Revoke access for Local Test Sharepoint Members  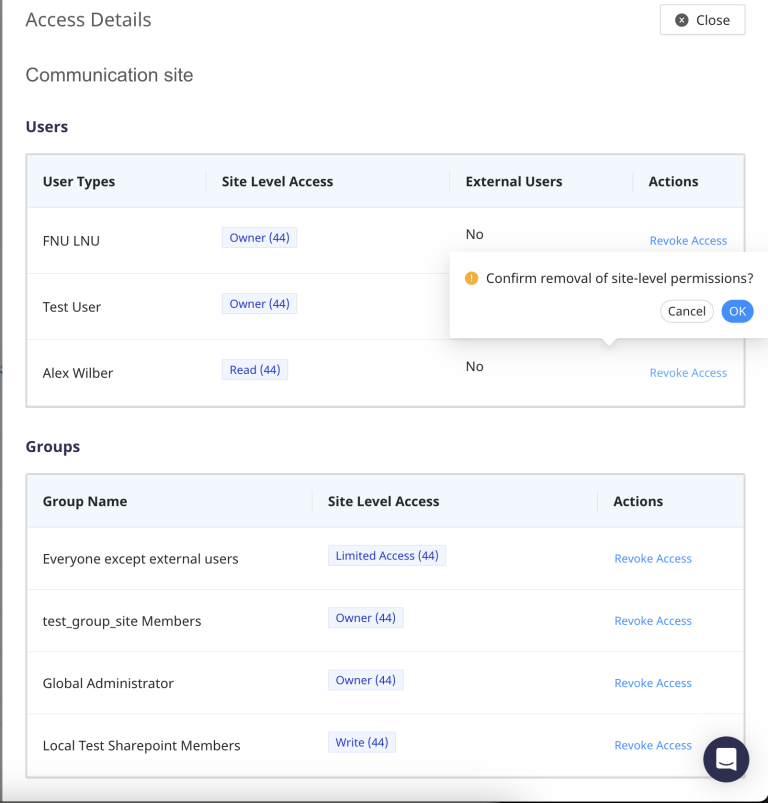pos(653,745)
